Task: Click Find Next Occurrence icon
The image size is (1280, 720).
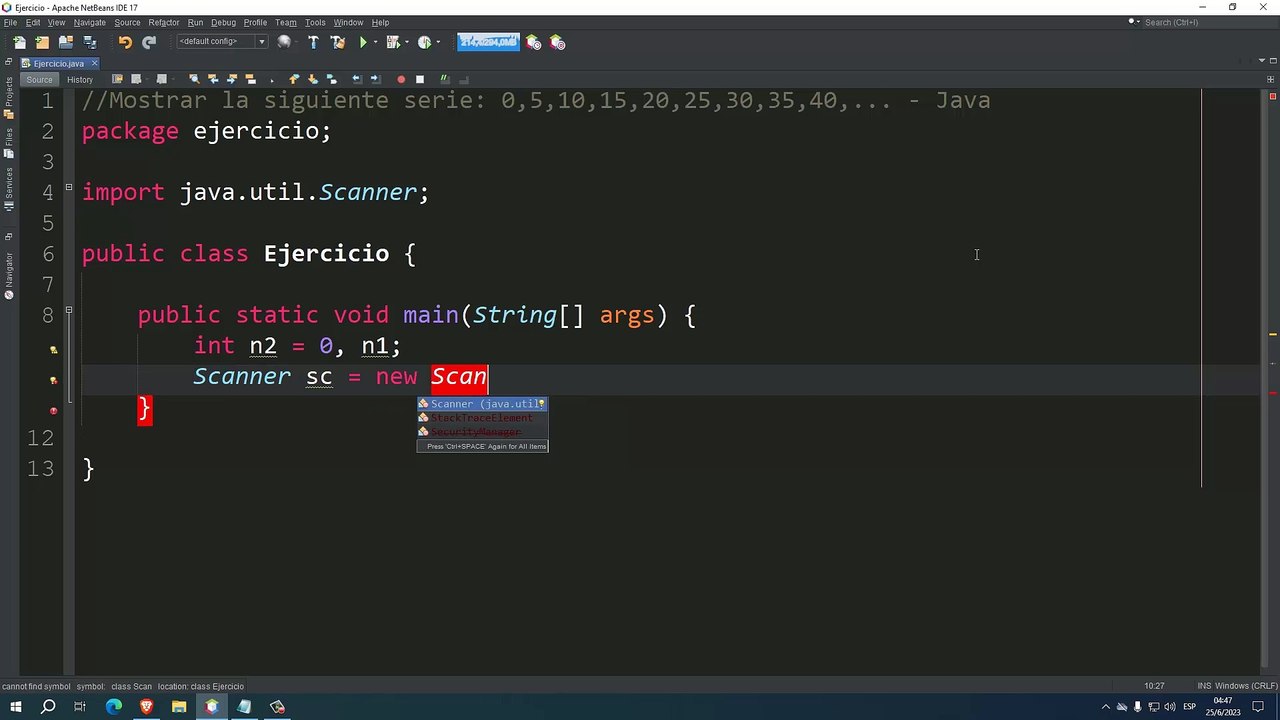Action: 232,79
